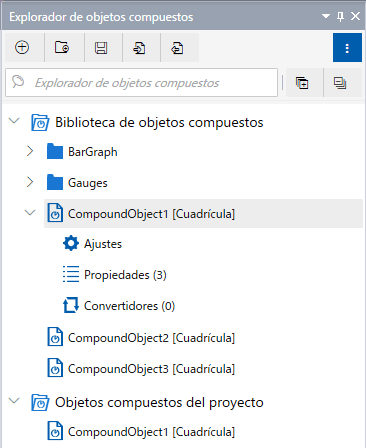Collapse CompoundObject1 [Cuadrícula] in the library

30,212
